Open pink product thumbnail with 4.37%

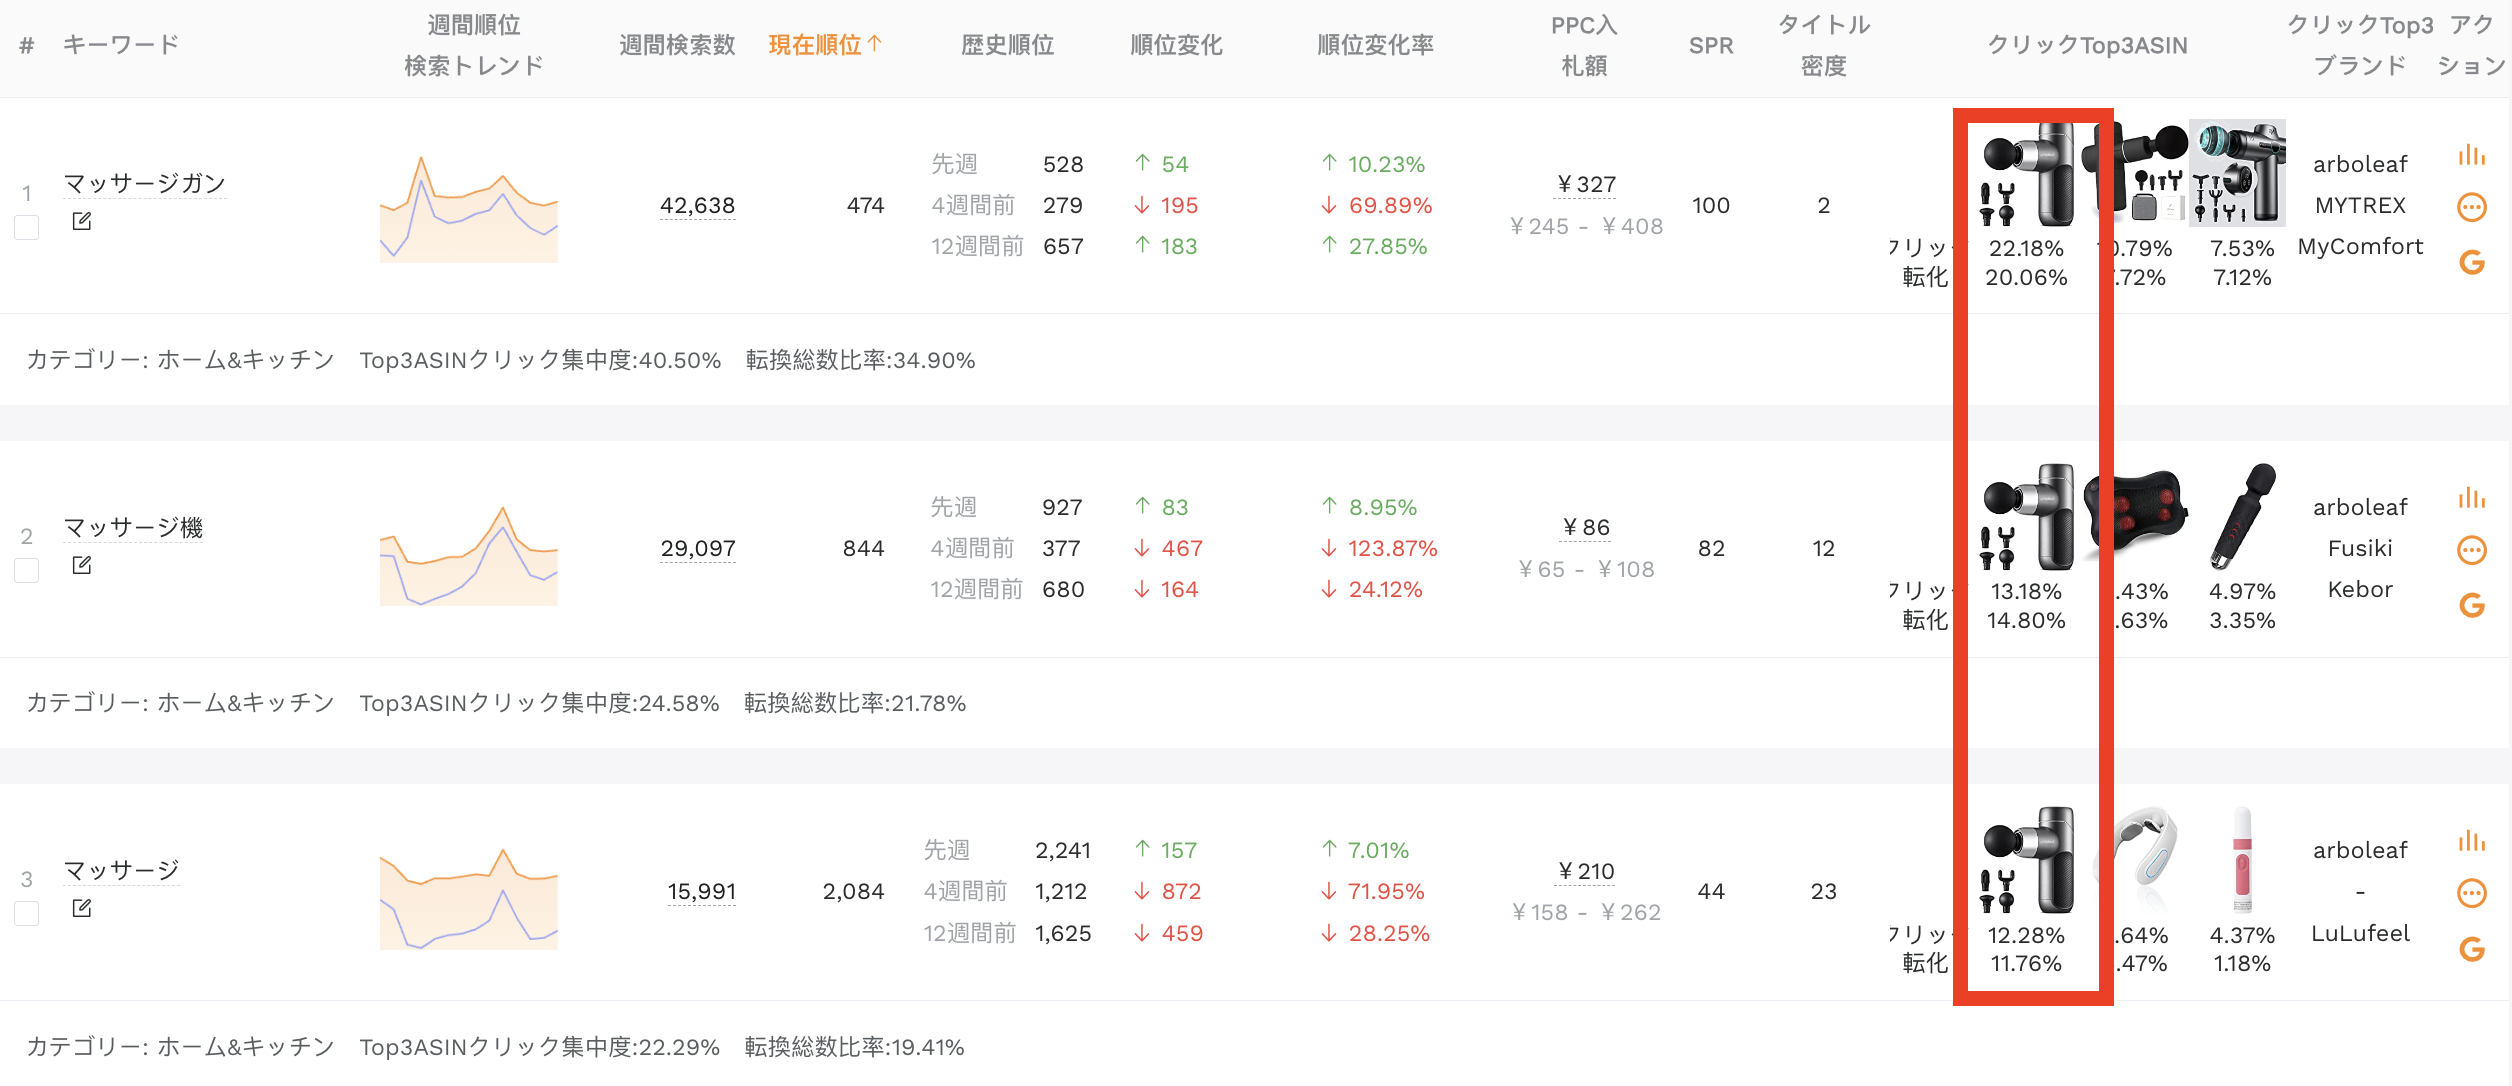tap(2242, 860)
